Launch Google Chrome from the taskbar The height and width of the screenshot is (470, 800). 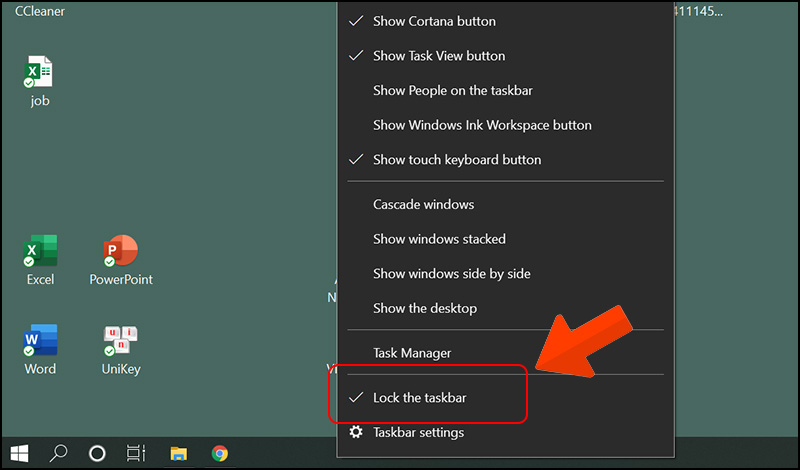click(x=220, y=453)
